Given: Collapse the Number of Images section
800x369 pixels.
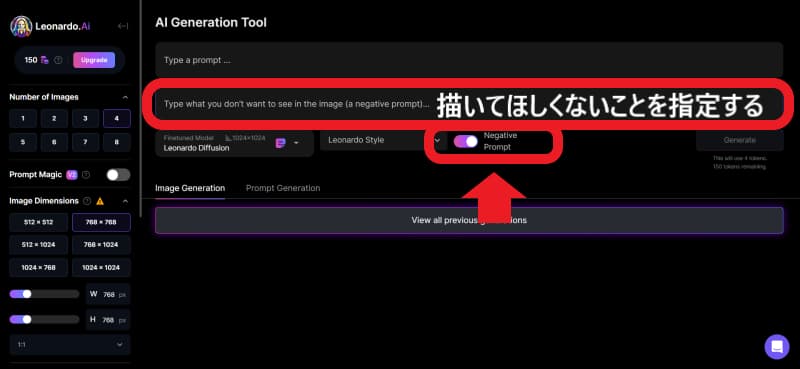Looking at the screenshot, I should [x=125, y=97].
